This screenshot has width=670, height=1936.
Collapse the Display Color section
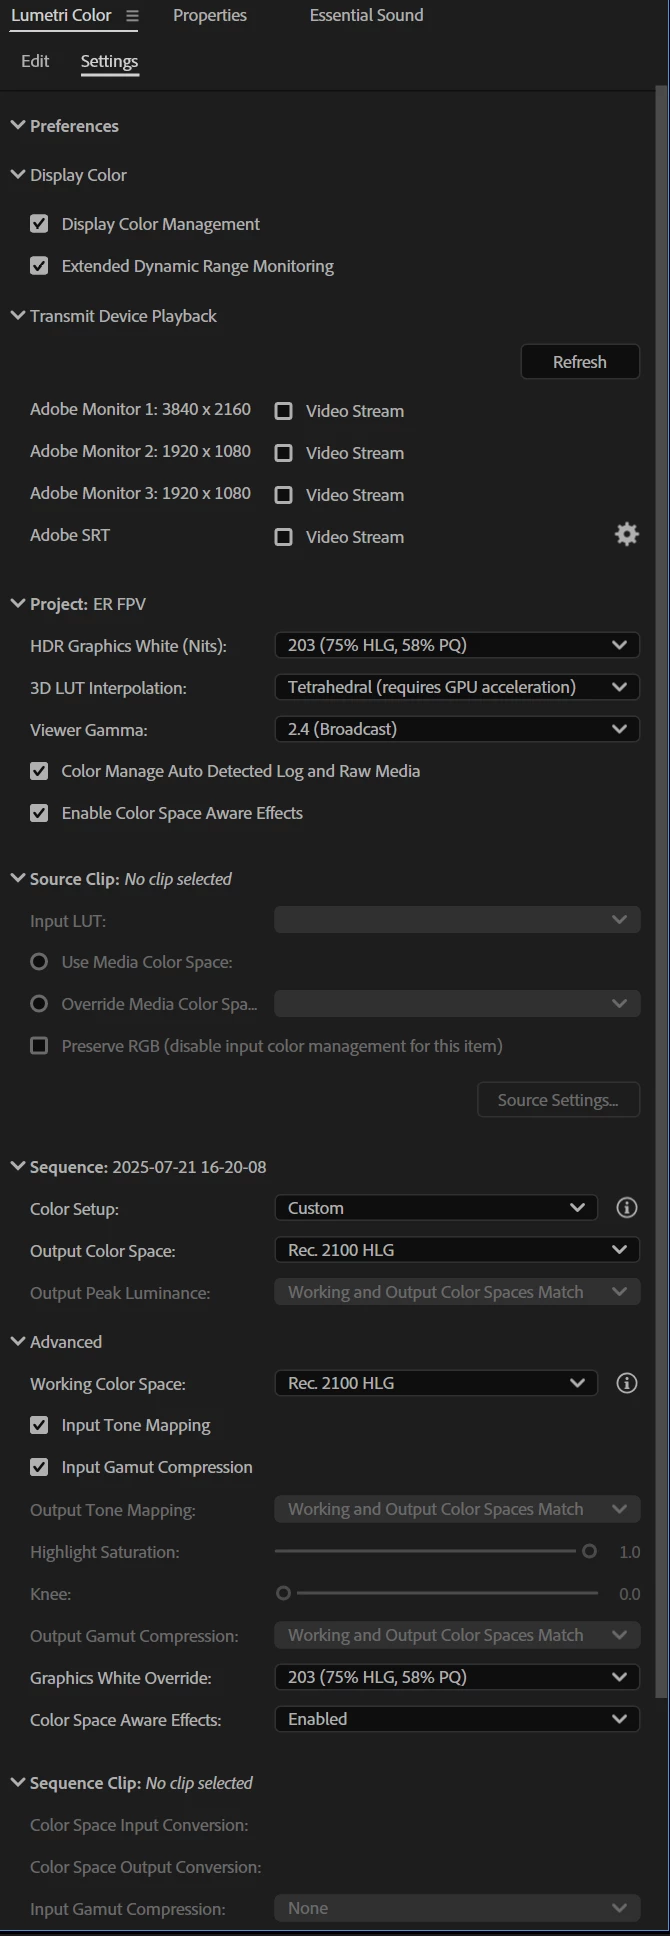17,175
